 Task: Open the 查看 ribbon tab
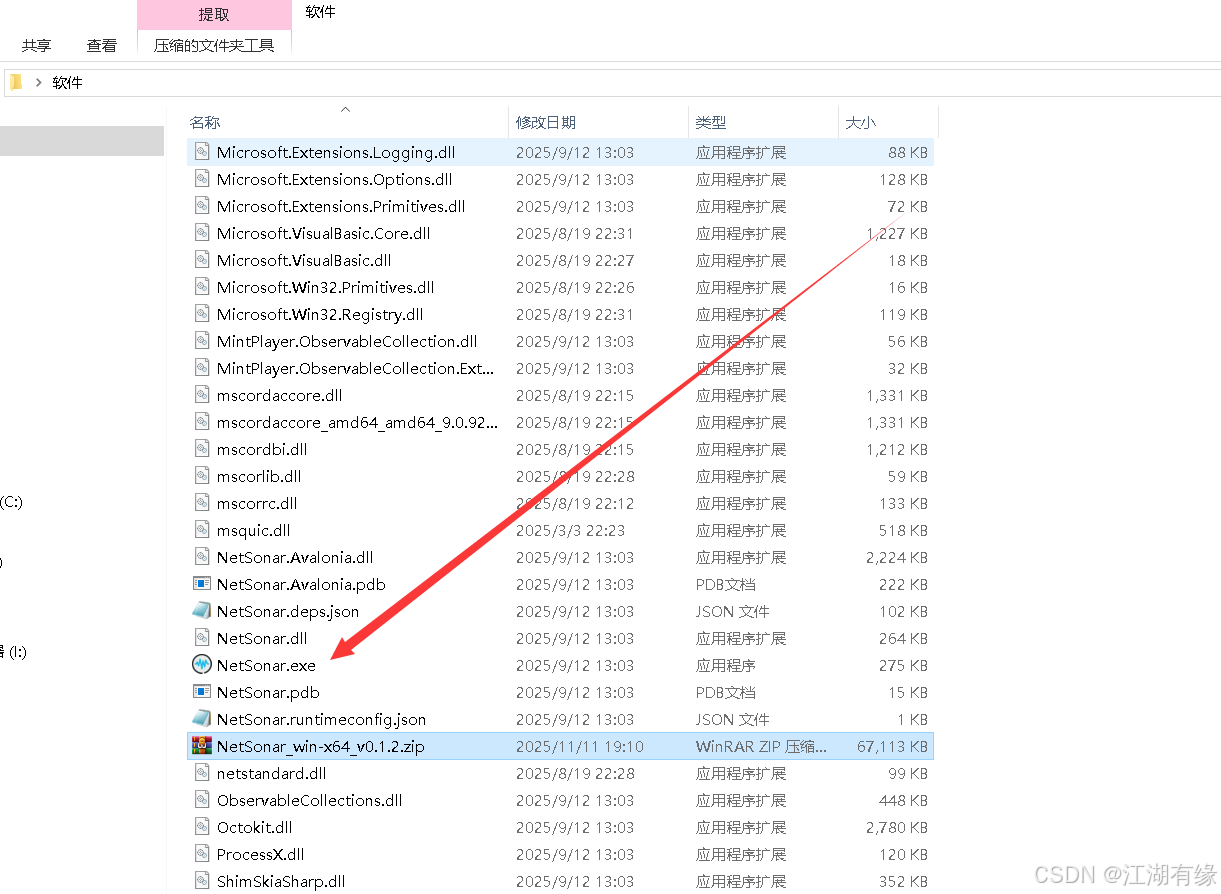tap(102, 45)
